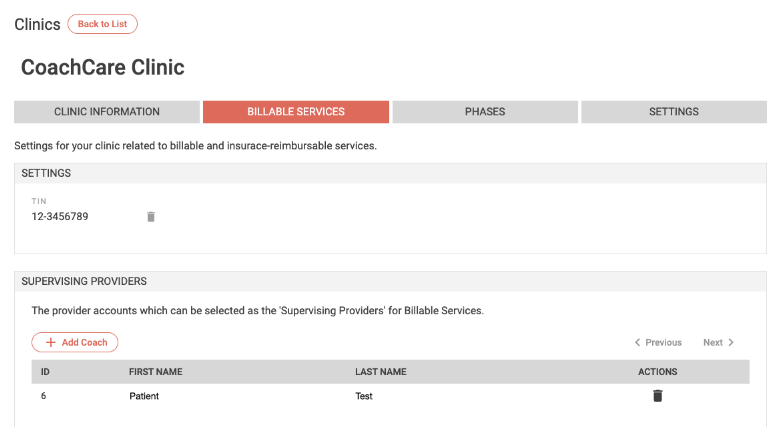Add a coach as supervising provider
Screen dimensions: 780x427
click(75, 342)
